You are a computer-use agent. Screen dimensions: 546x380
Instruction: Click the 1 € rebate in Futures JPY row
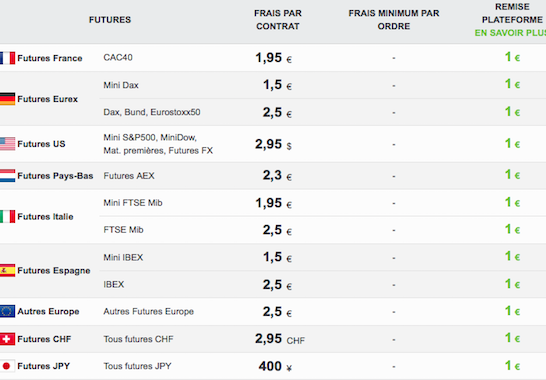[512, 366]
